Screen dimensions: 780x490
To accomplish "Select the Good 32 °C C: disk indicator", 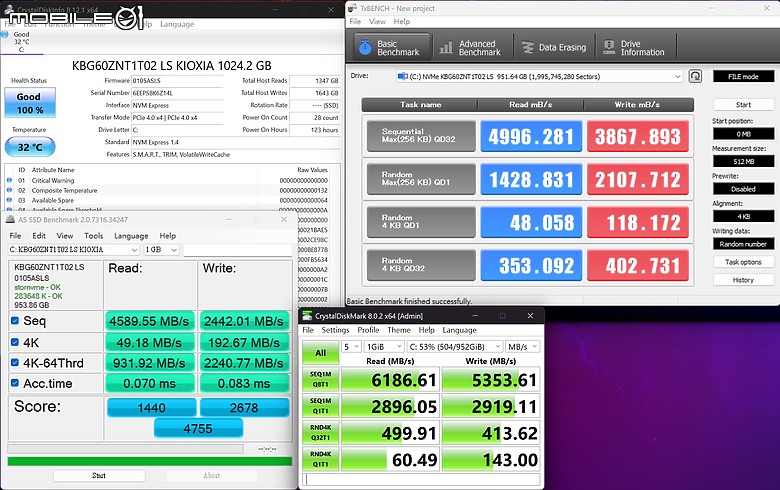I will (x=21, y=42).
